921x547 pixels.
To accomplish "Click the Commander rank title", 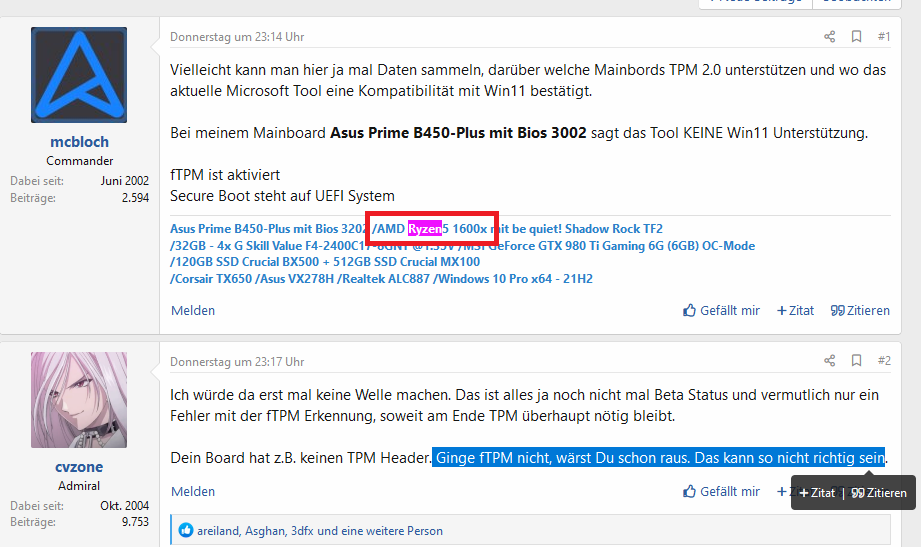I will pyautogui.click(x=79, y=160).
